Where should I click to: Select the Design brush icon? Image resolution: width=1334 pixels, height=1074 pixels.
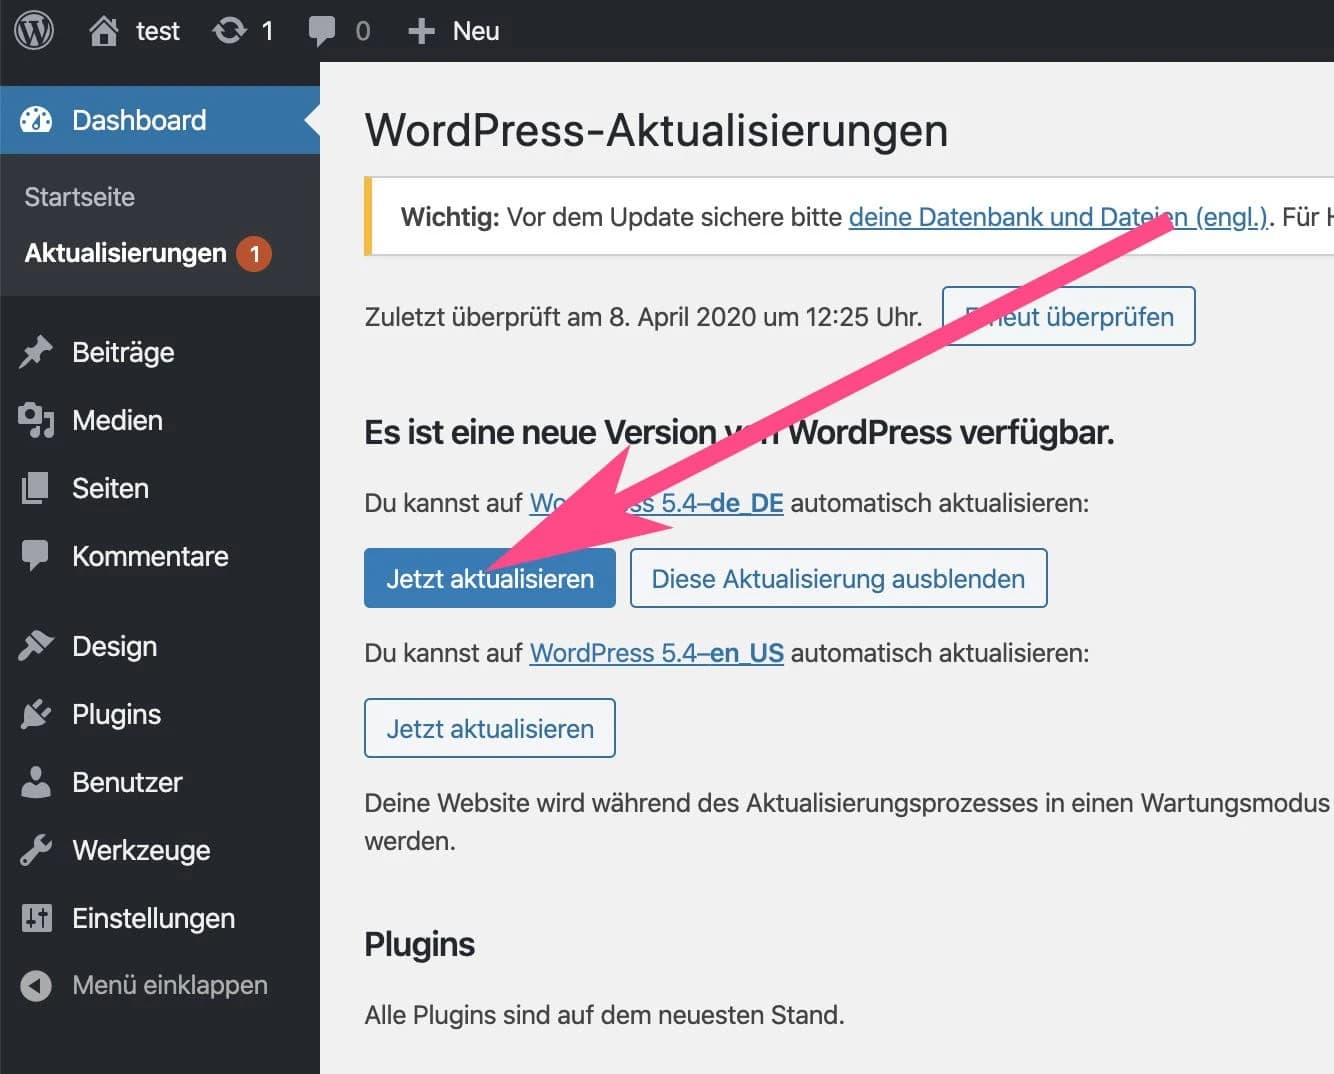tap(35, 646)
